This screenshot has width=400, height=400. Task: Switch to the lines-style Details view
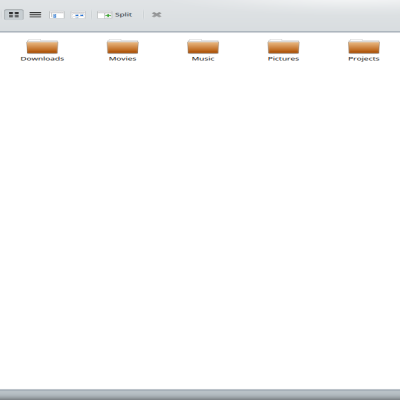coord(35,15)
